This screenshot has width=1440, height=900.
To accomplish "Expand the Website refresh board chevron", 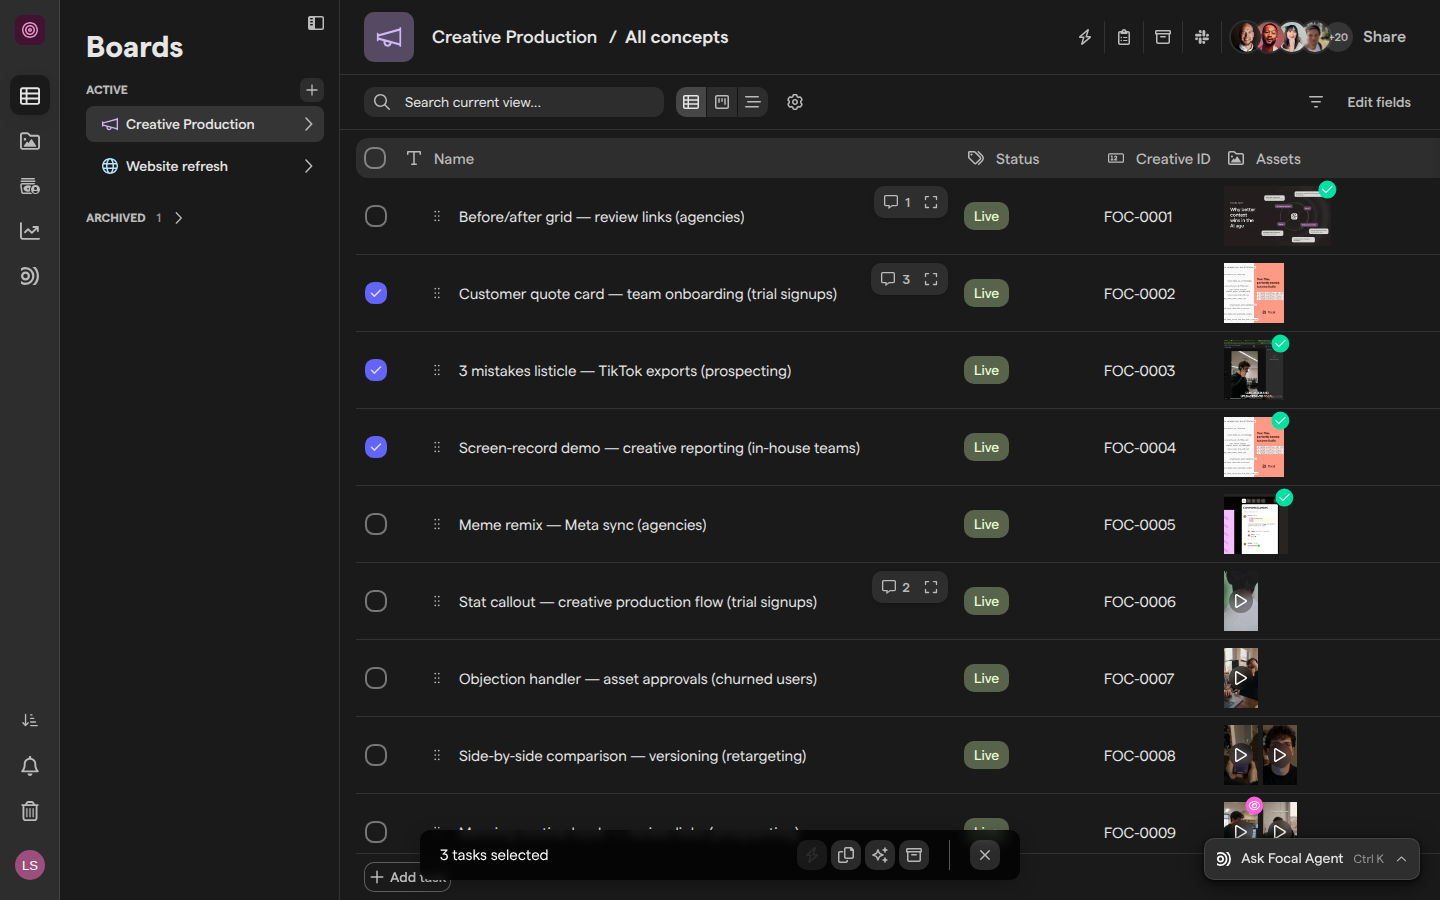I will [x=308, y=166].
